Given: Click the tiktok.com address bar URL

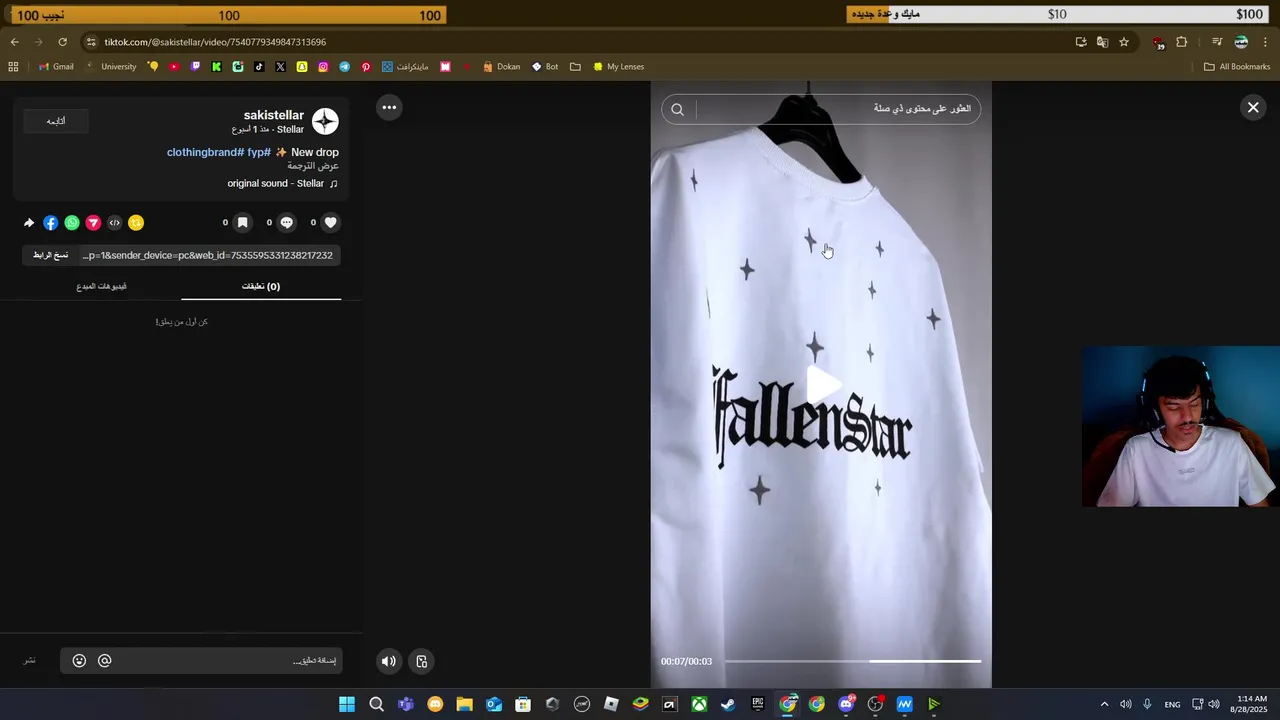Looking at the screenshot, I should point(215,42).
